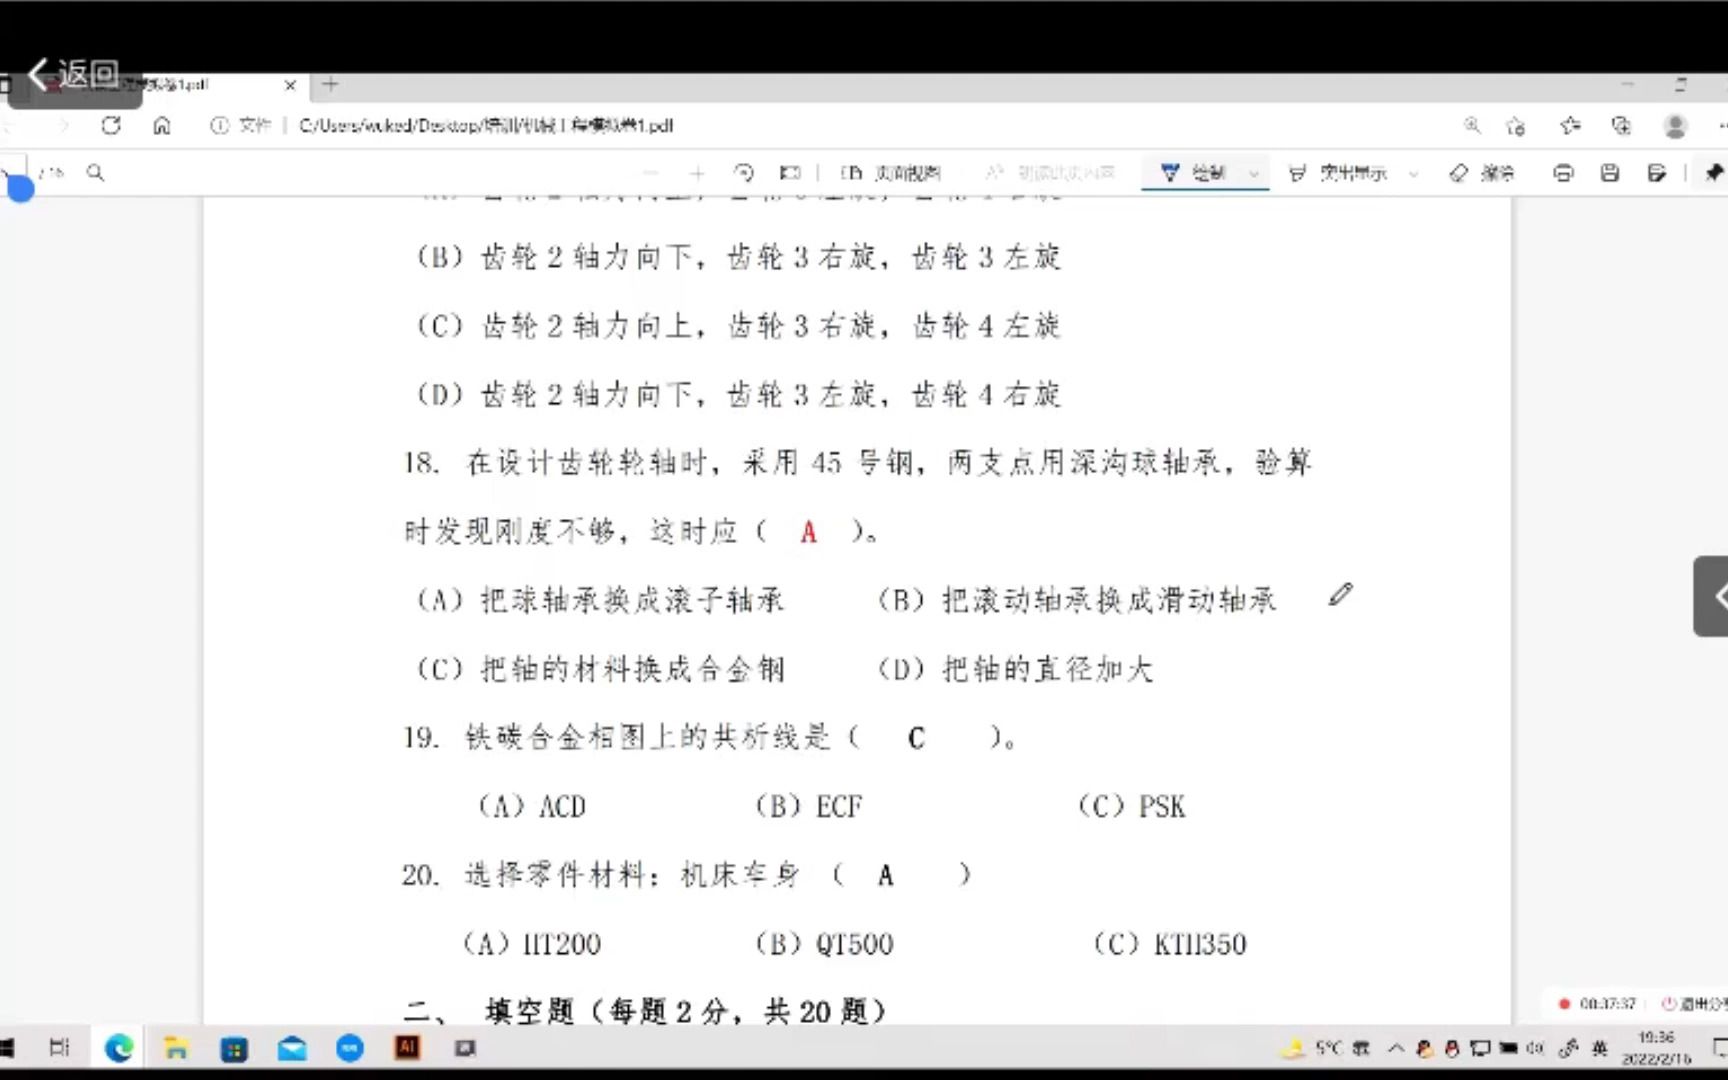
Task: Click the 返回 back arrow overlay
Action: coord(75,75)
